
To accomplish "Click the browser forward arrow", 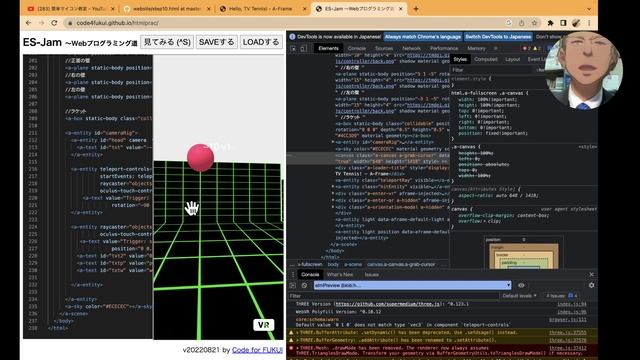I will click(41, 23).
